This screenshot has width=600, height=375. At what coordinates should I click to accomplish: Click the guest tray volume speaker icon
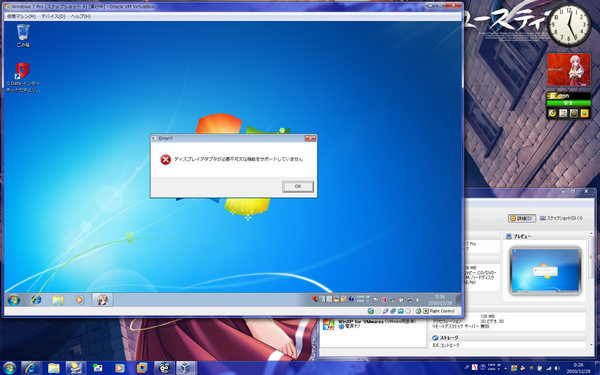click(417, 300)
